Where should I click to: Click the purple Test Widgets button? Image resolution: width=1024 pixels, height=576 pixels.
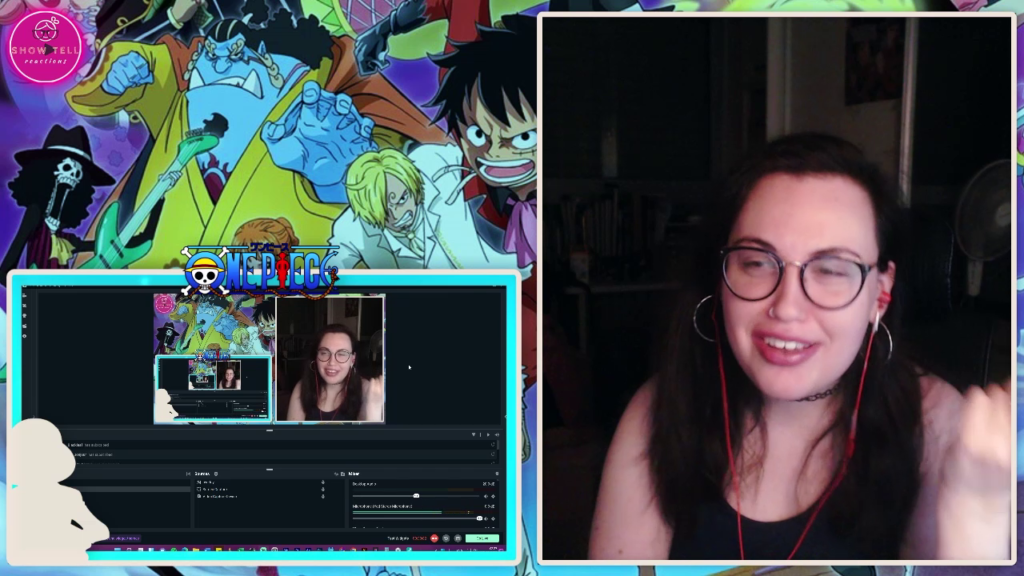pos(122,538)
